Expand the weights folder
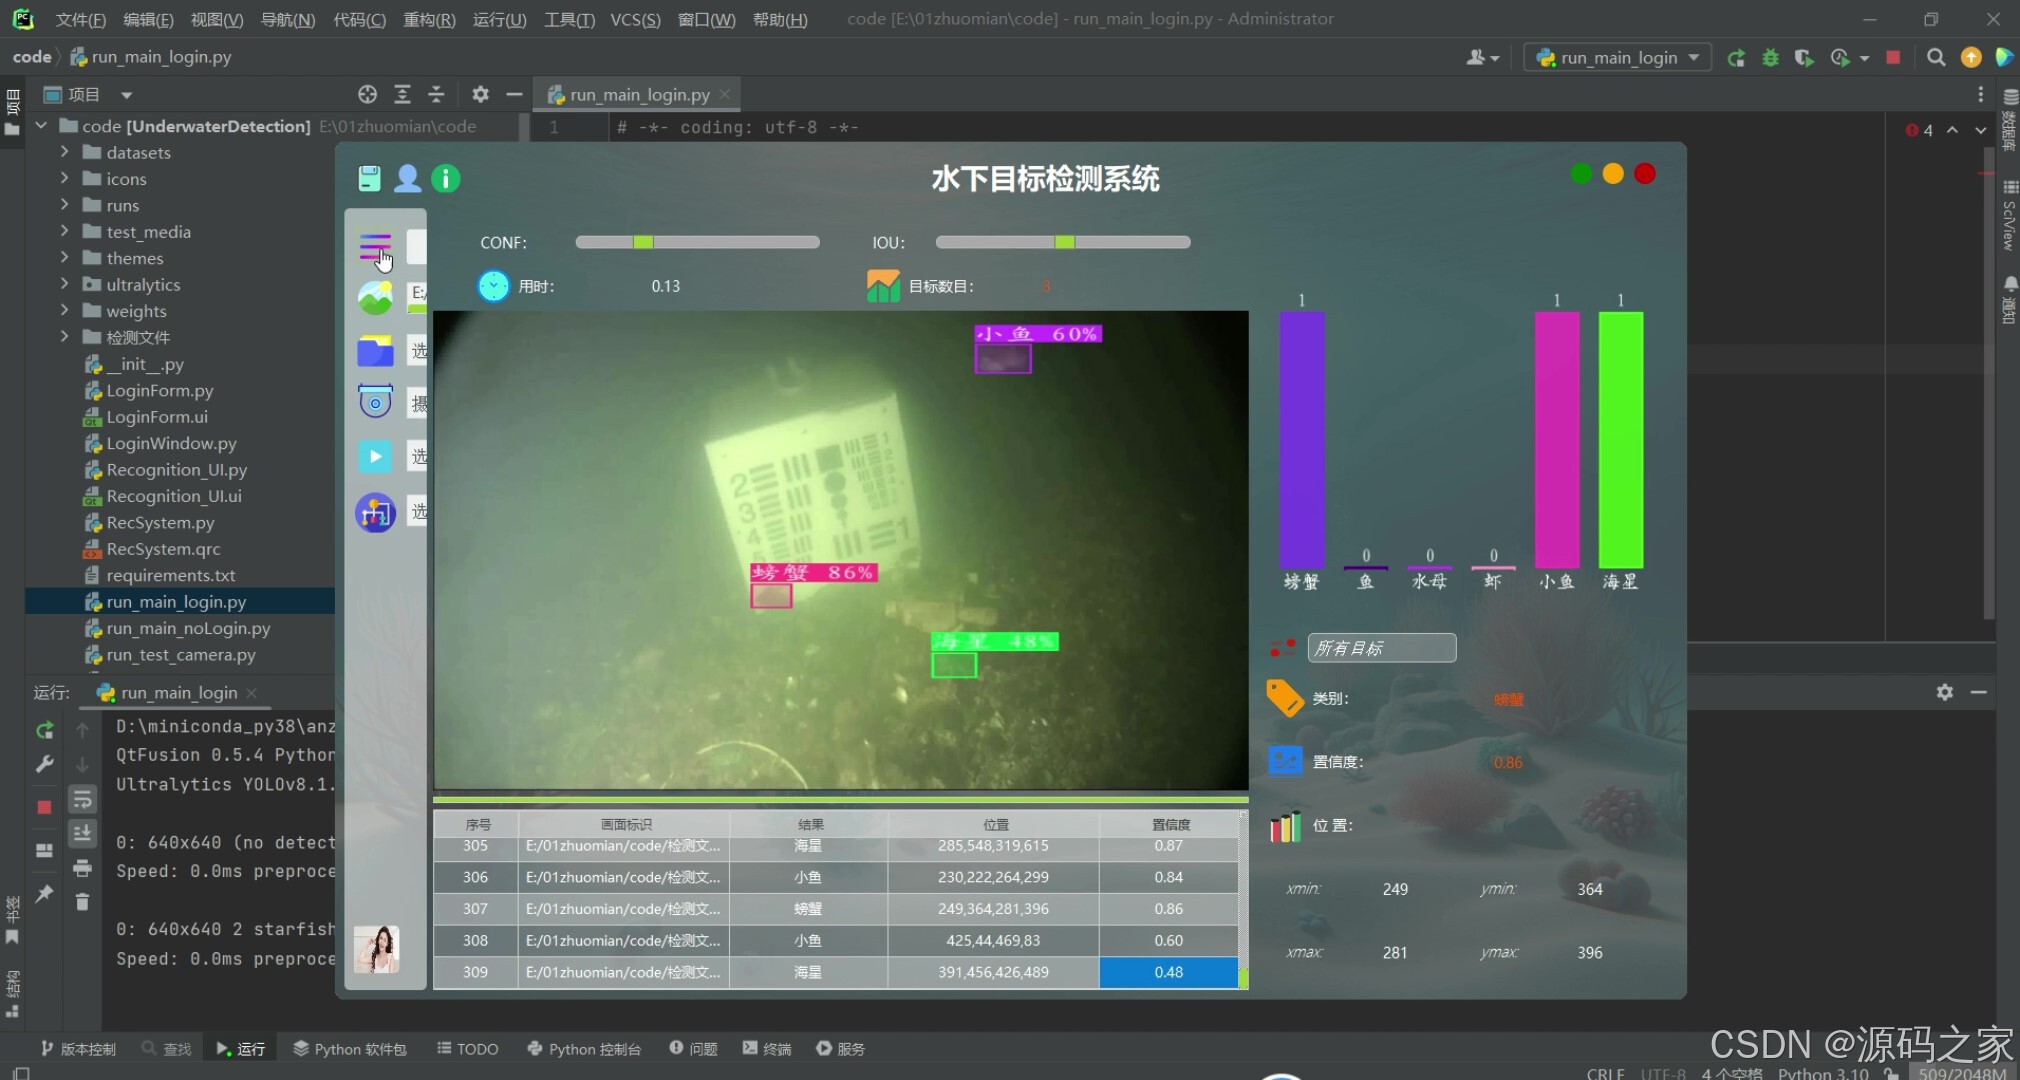2020x1080 pixels. (65, 311)
